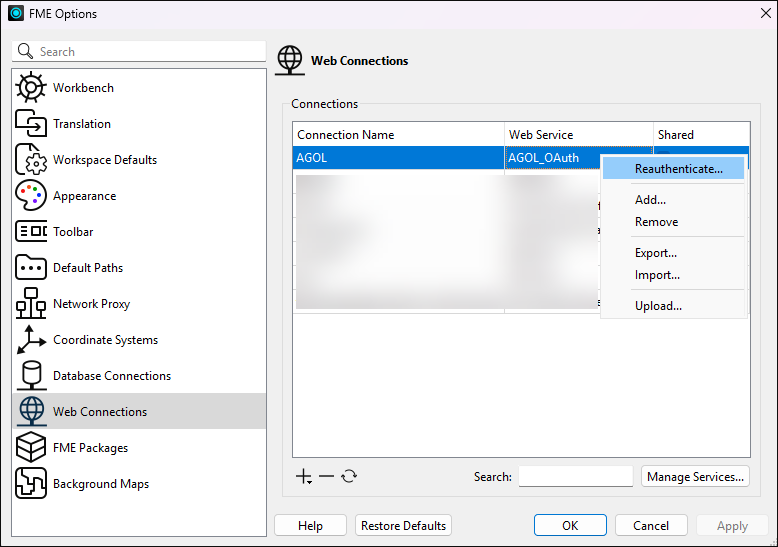Open the Database Connections label
778x547 pixels.
click(x=112, y=376)
